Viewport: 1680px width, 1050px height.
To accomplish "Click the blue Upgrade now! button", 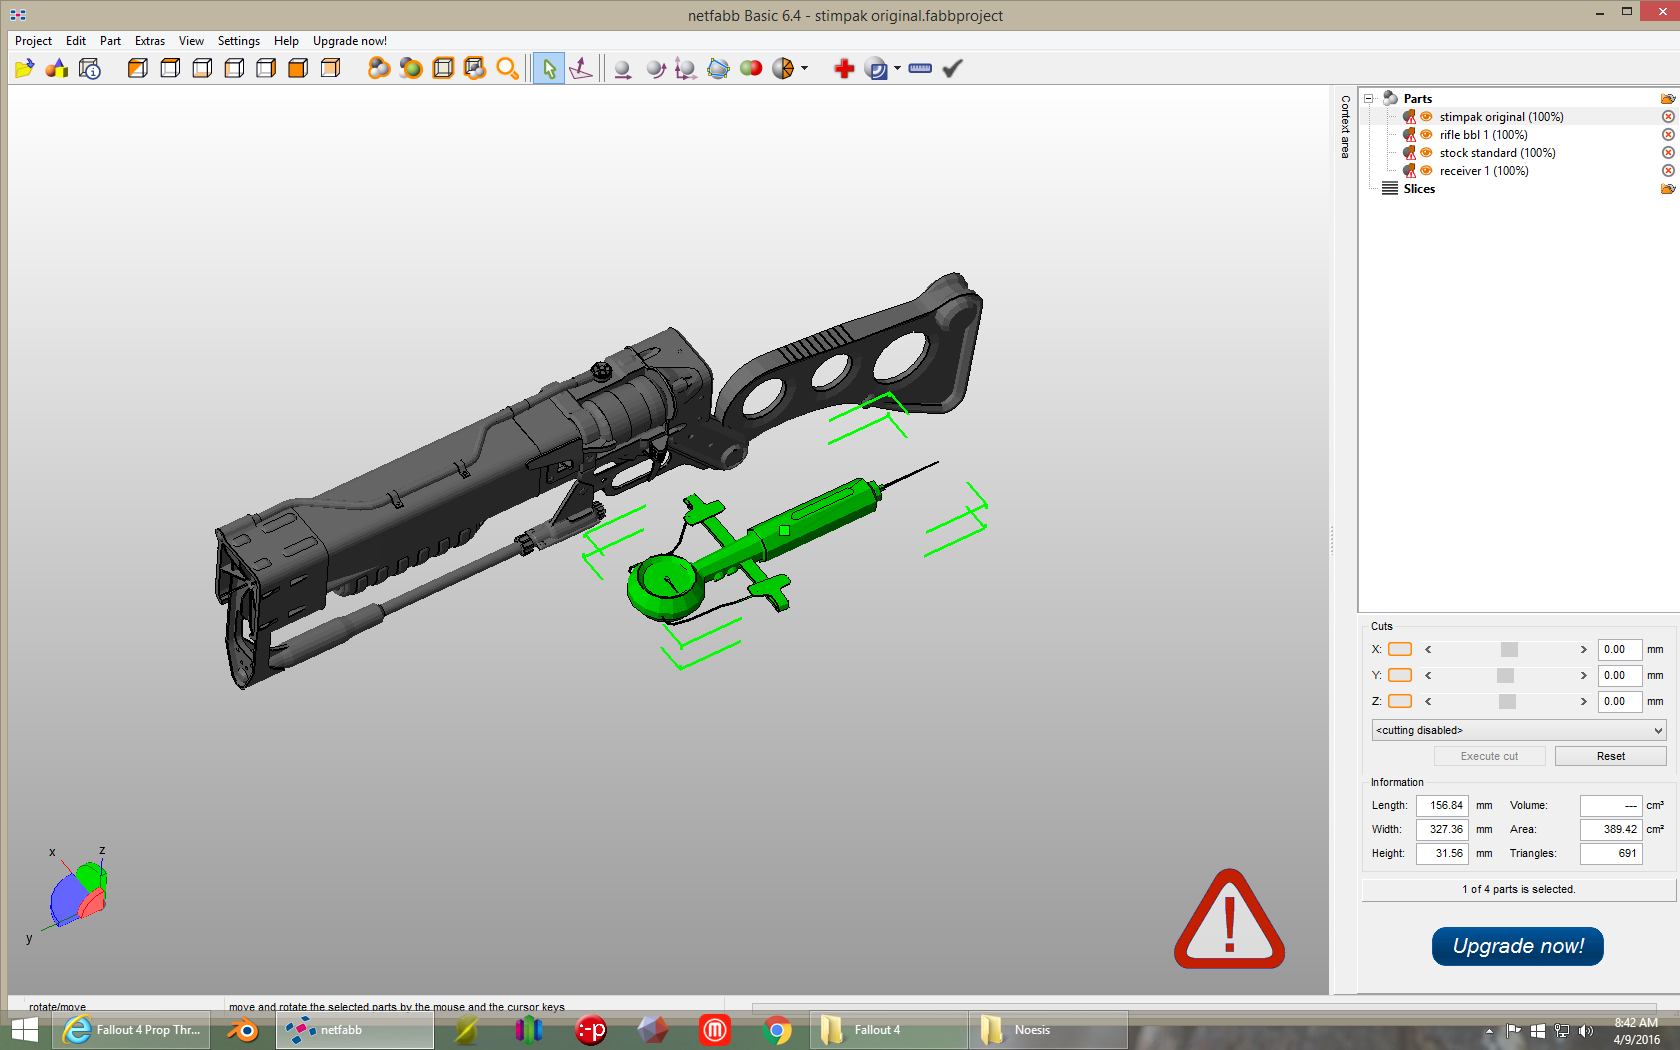I will coord(1518,946).
